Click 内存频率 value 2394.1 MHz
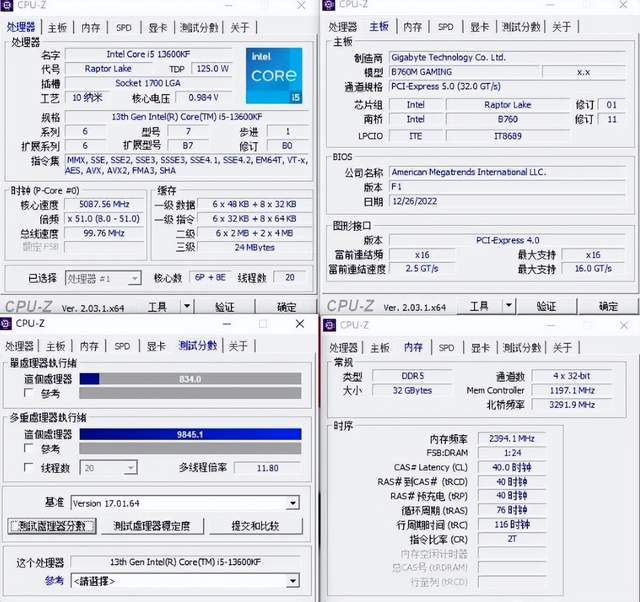 click(512, 438)
